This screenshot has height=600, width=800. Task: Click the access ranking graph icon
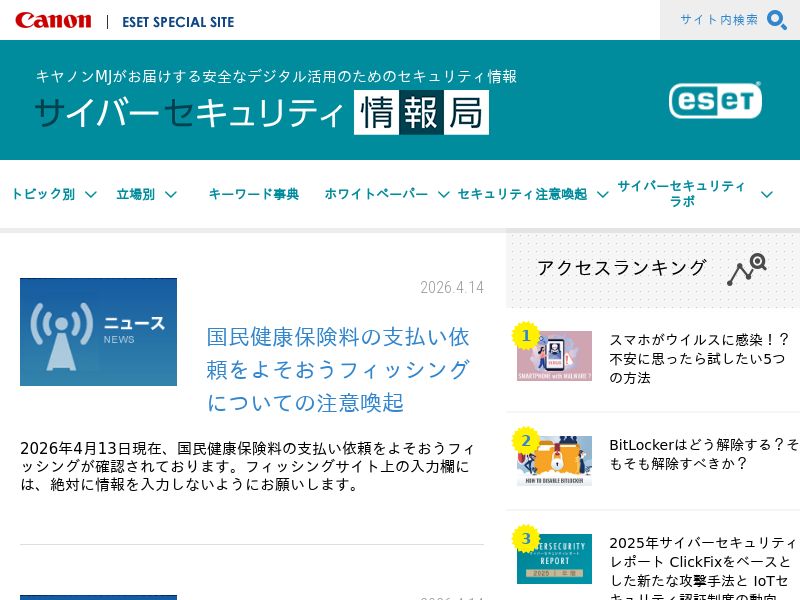746,269
